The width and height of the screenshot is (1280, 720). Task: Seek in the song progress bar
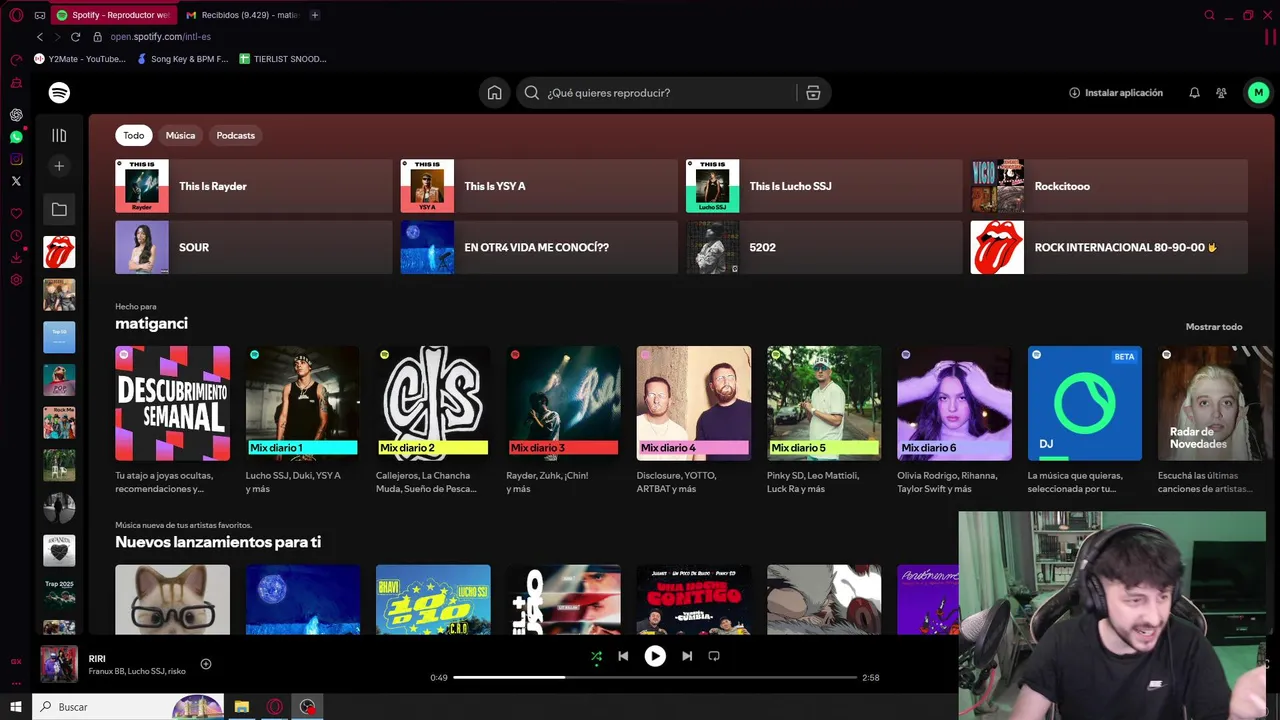point(655,677)
